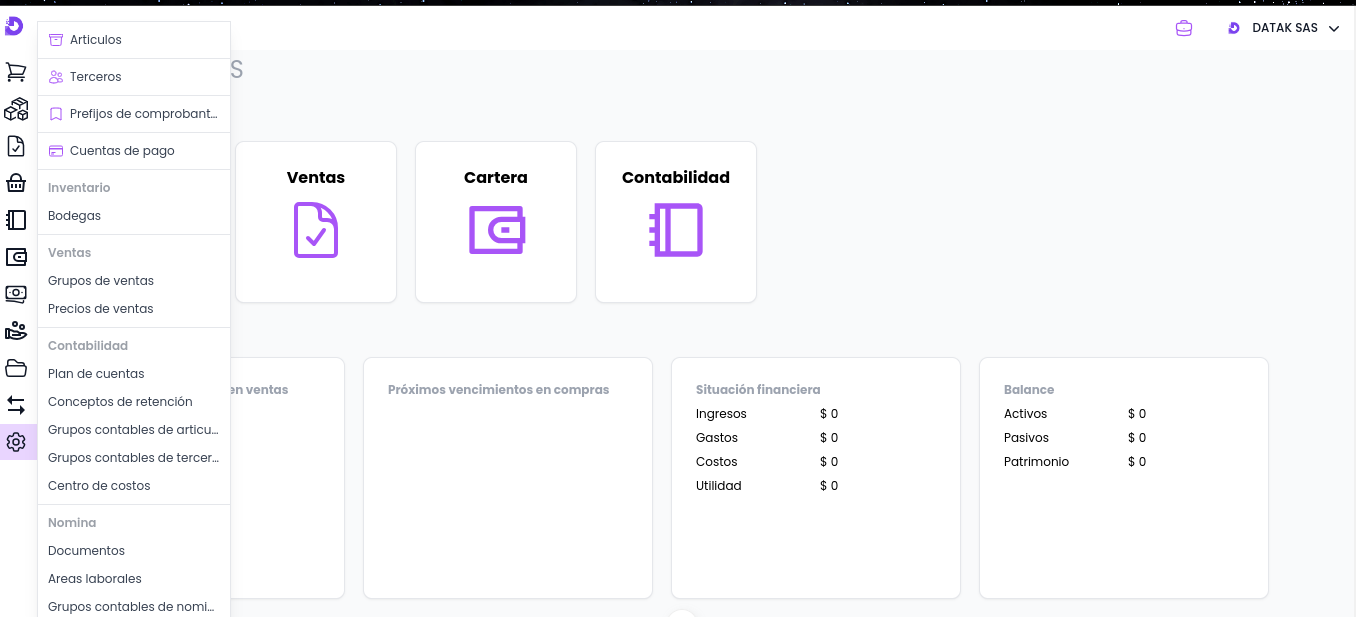
Task: Select Centro de costos menu entry
Action: pyautogui.click(x=99, y=486)
